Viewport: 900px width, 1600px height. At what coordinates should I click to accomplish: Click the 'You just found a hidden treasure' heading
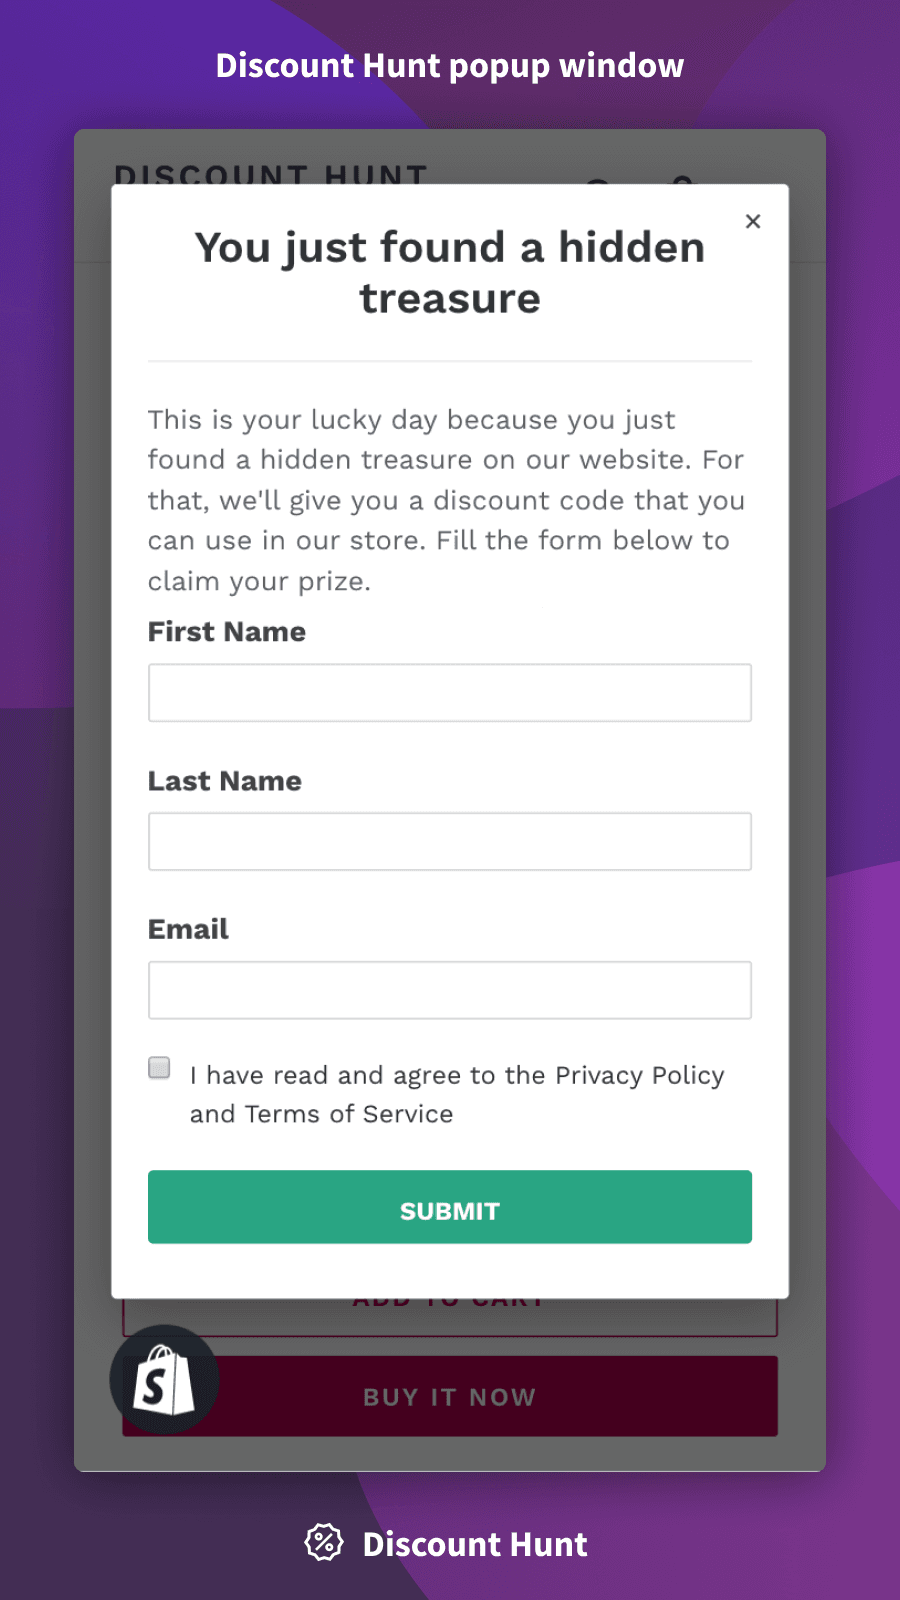450,273
